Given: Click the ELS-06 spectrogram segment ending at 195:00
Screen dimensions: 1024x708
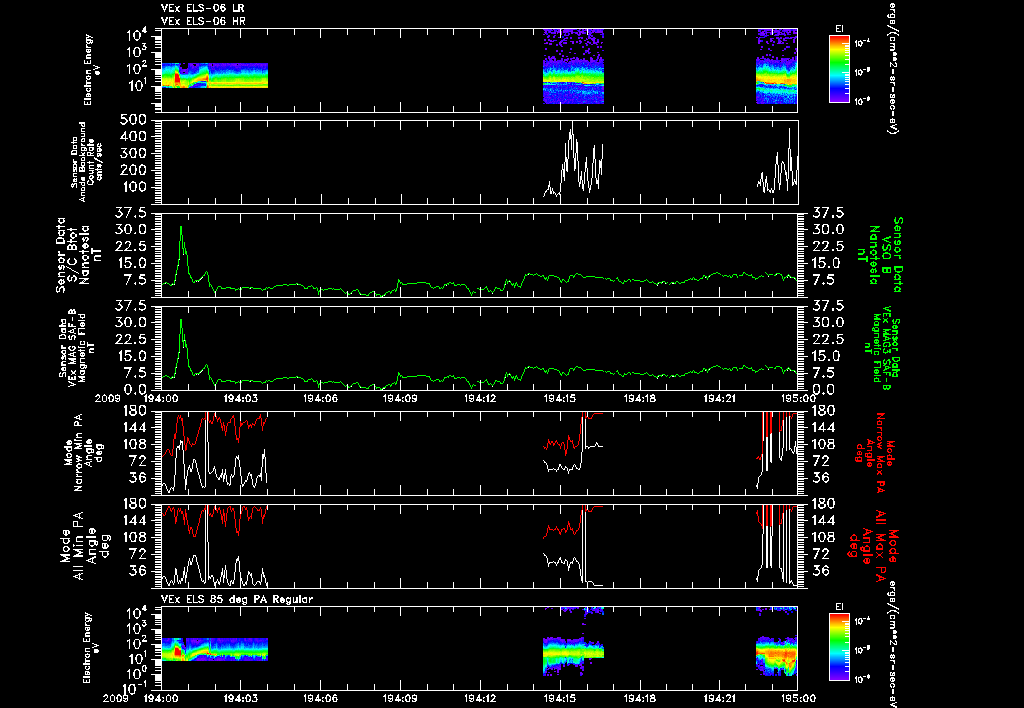Looking at the screenshot, I should (776, 66).
